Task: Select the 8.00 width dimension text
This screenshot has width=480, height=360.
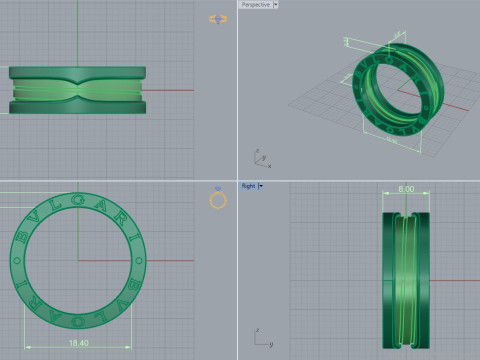Action: click(x=406, y=189)
